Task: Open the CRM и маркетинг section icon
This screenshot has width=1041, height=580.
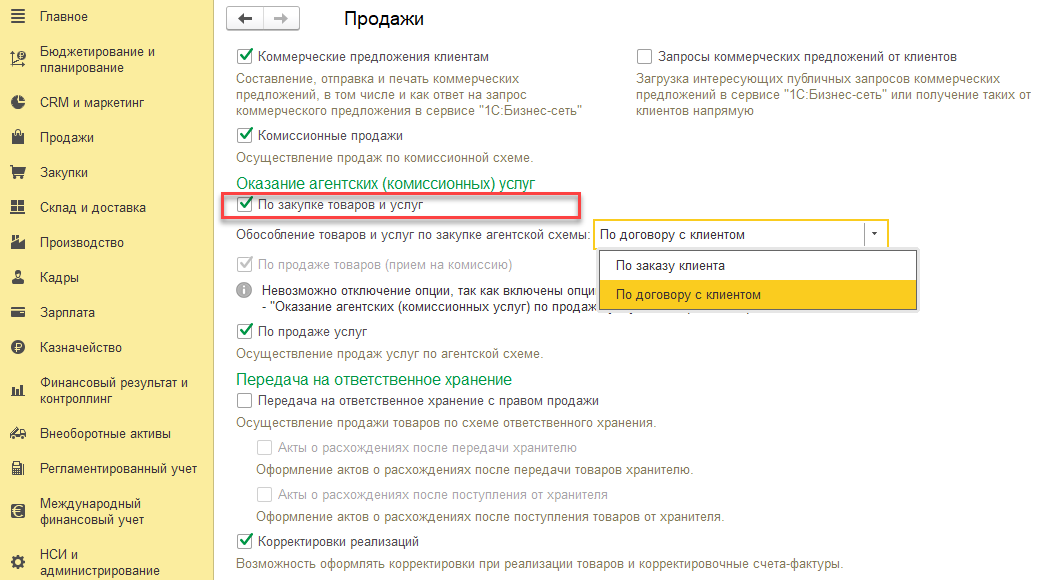Action: pos(17,101)
